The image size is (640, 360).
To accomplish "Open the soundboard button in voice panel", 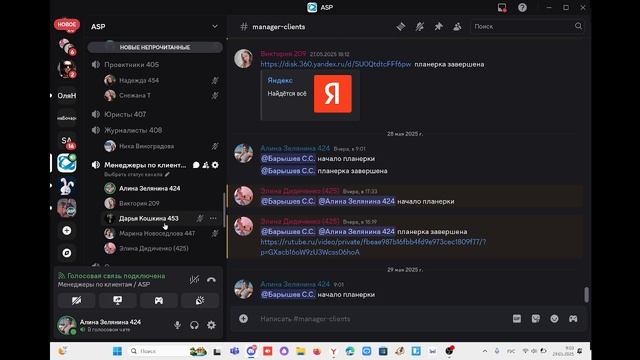I will pyautogui.click(x=200, y=301).
